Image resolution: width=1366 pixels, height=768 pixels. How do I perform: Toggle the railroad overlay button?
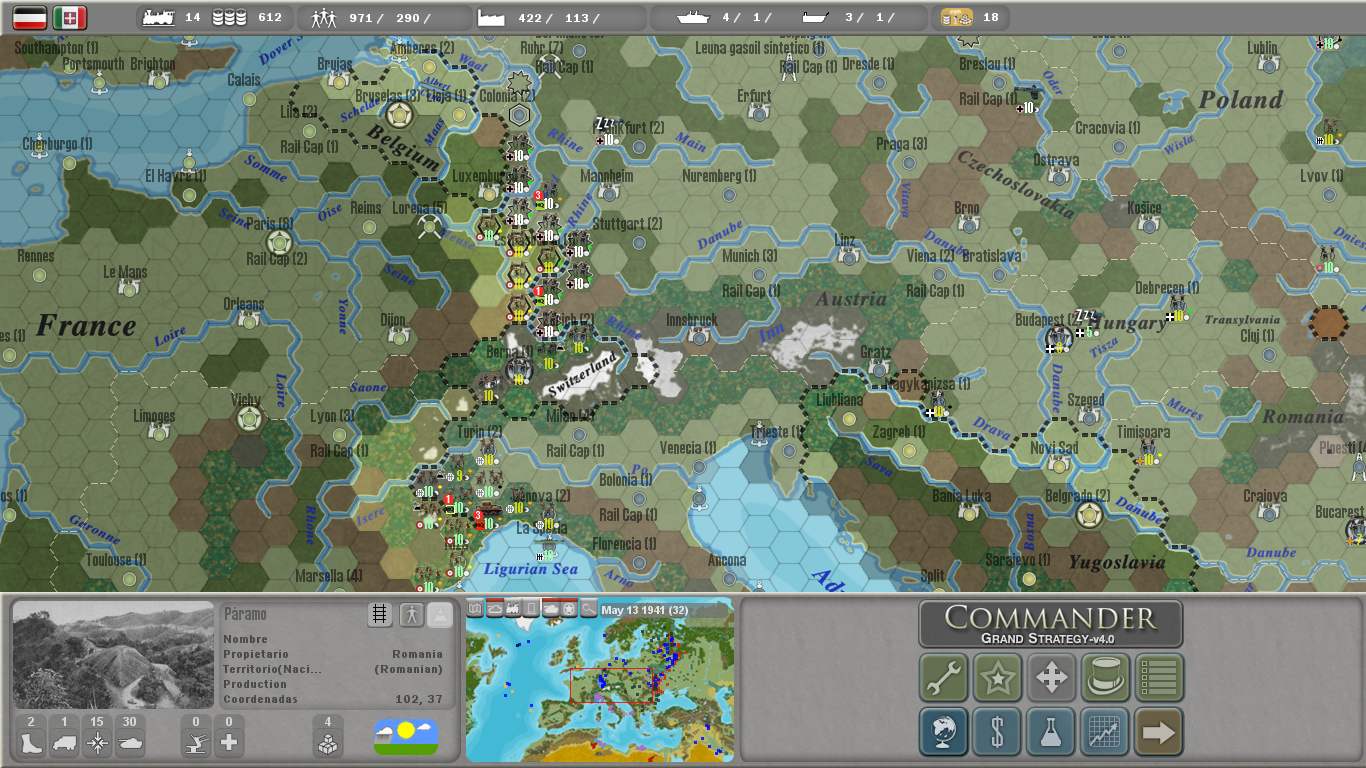click(380, 614)
